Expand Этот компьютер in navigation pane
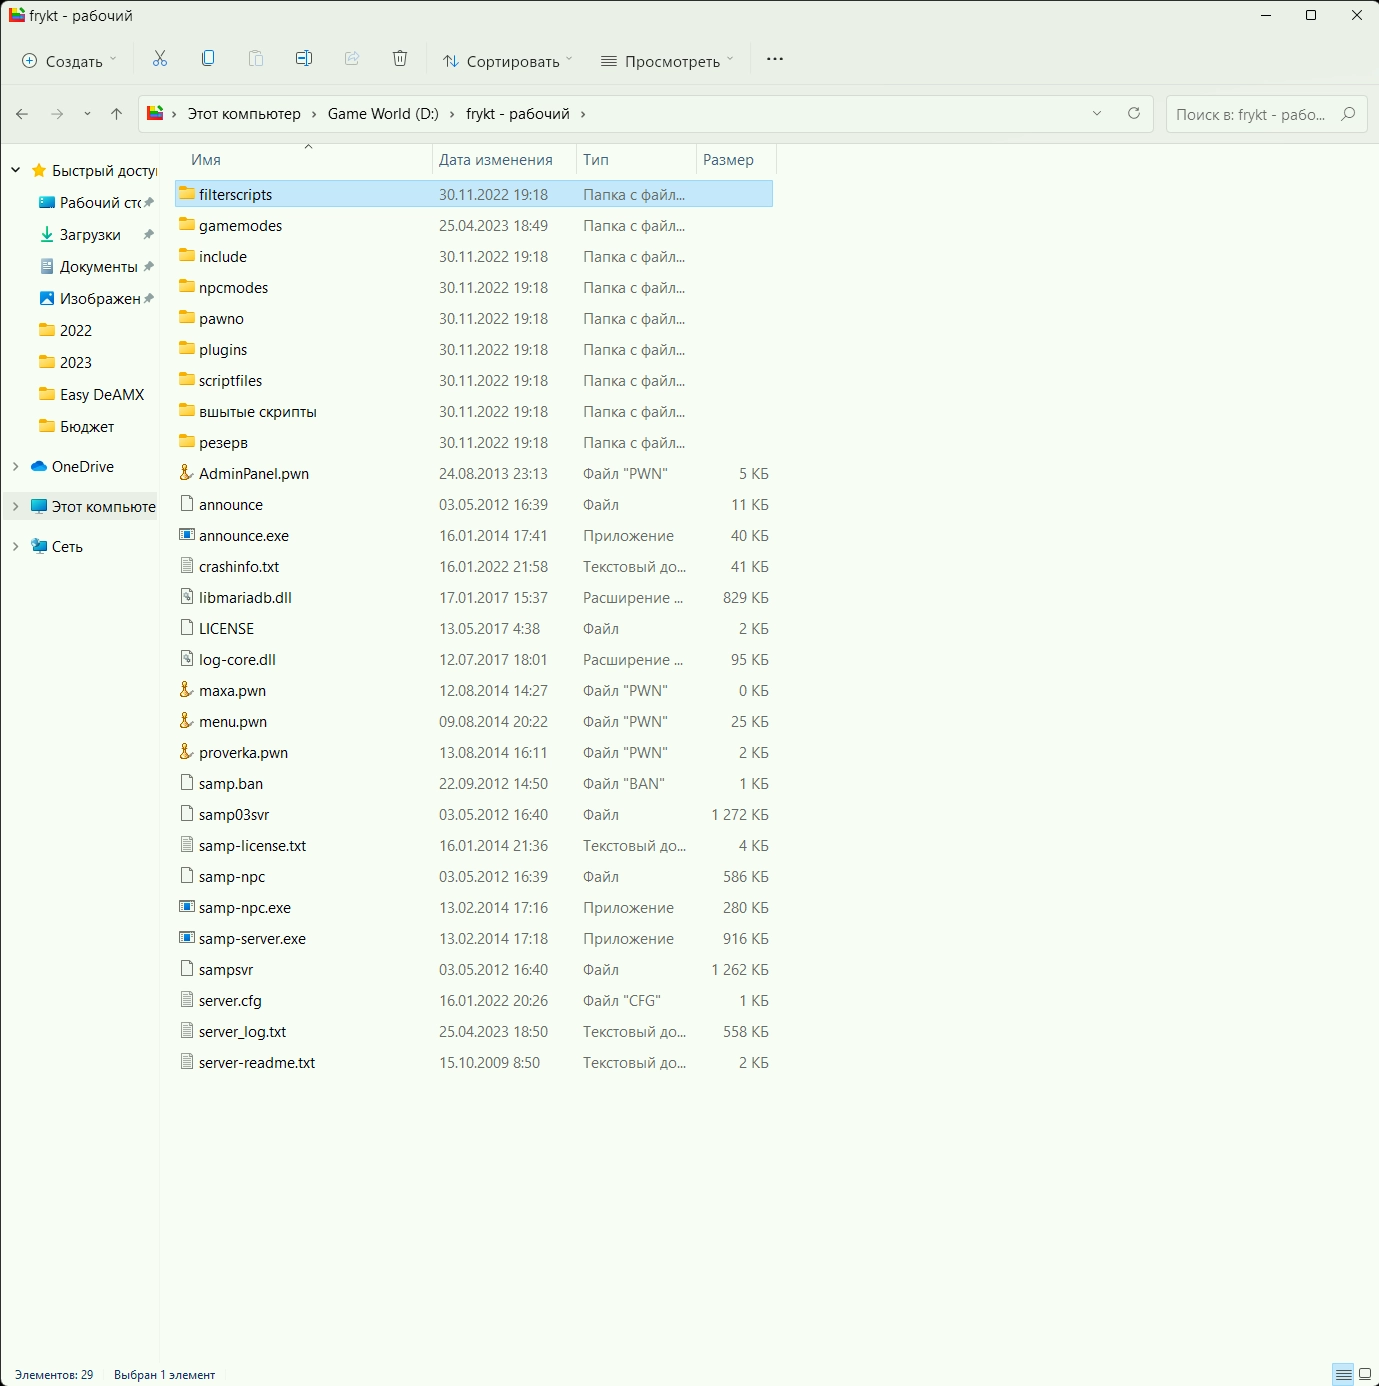The width and height of the screenshot is (1379, 1386). tap(16, 507)
